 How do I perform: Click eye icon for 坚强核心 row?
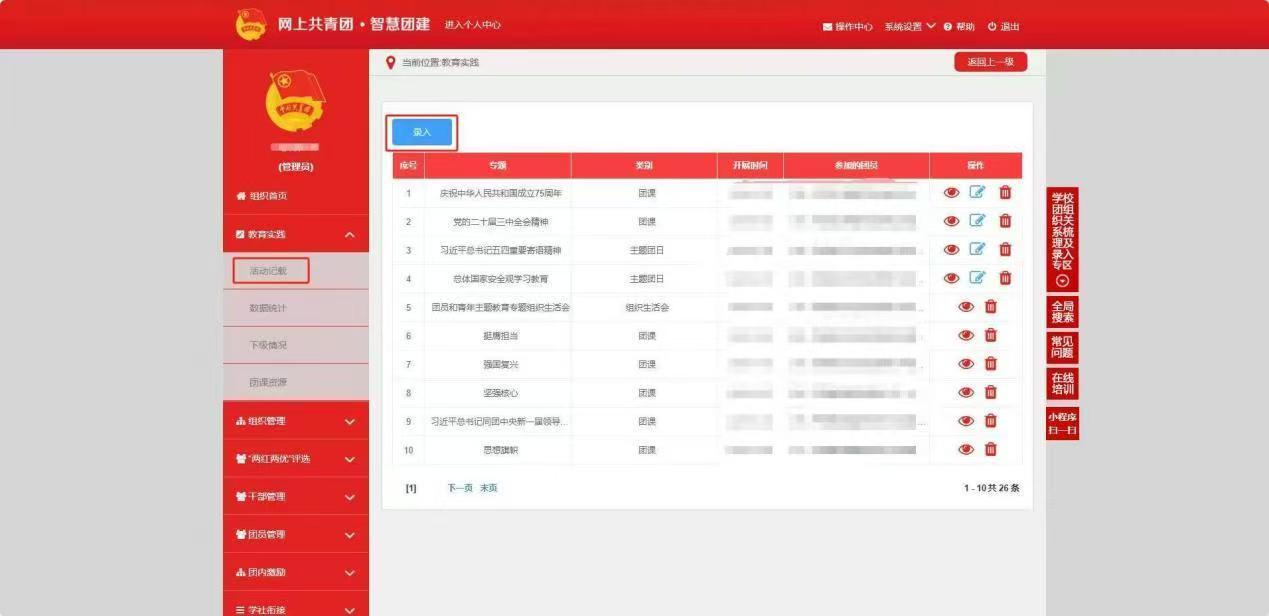pyautogui.click(x=966, y=393)
